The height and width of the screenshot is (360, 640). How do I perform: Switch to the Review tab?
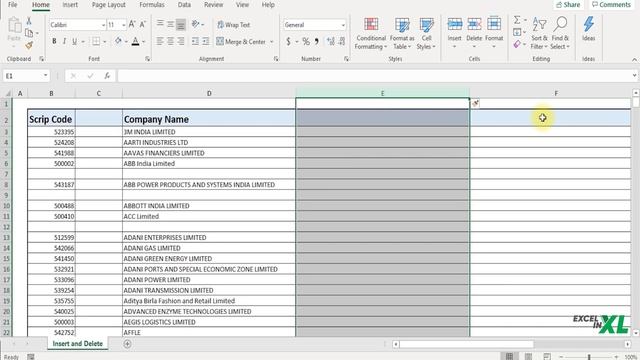pyautogui.click(x=213, y=5)
